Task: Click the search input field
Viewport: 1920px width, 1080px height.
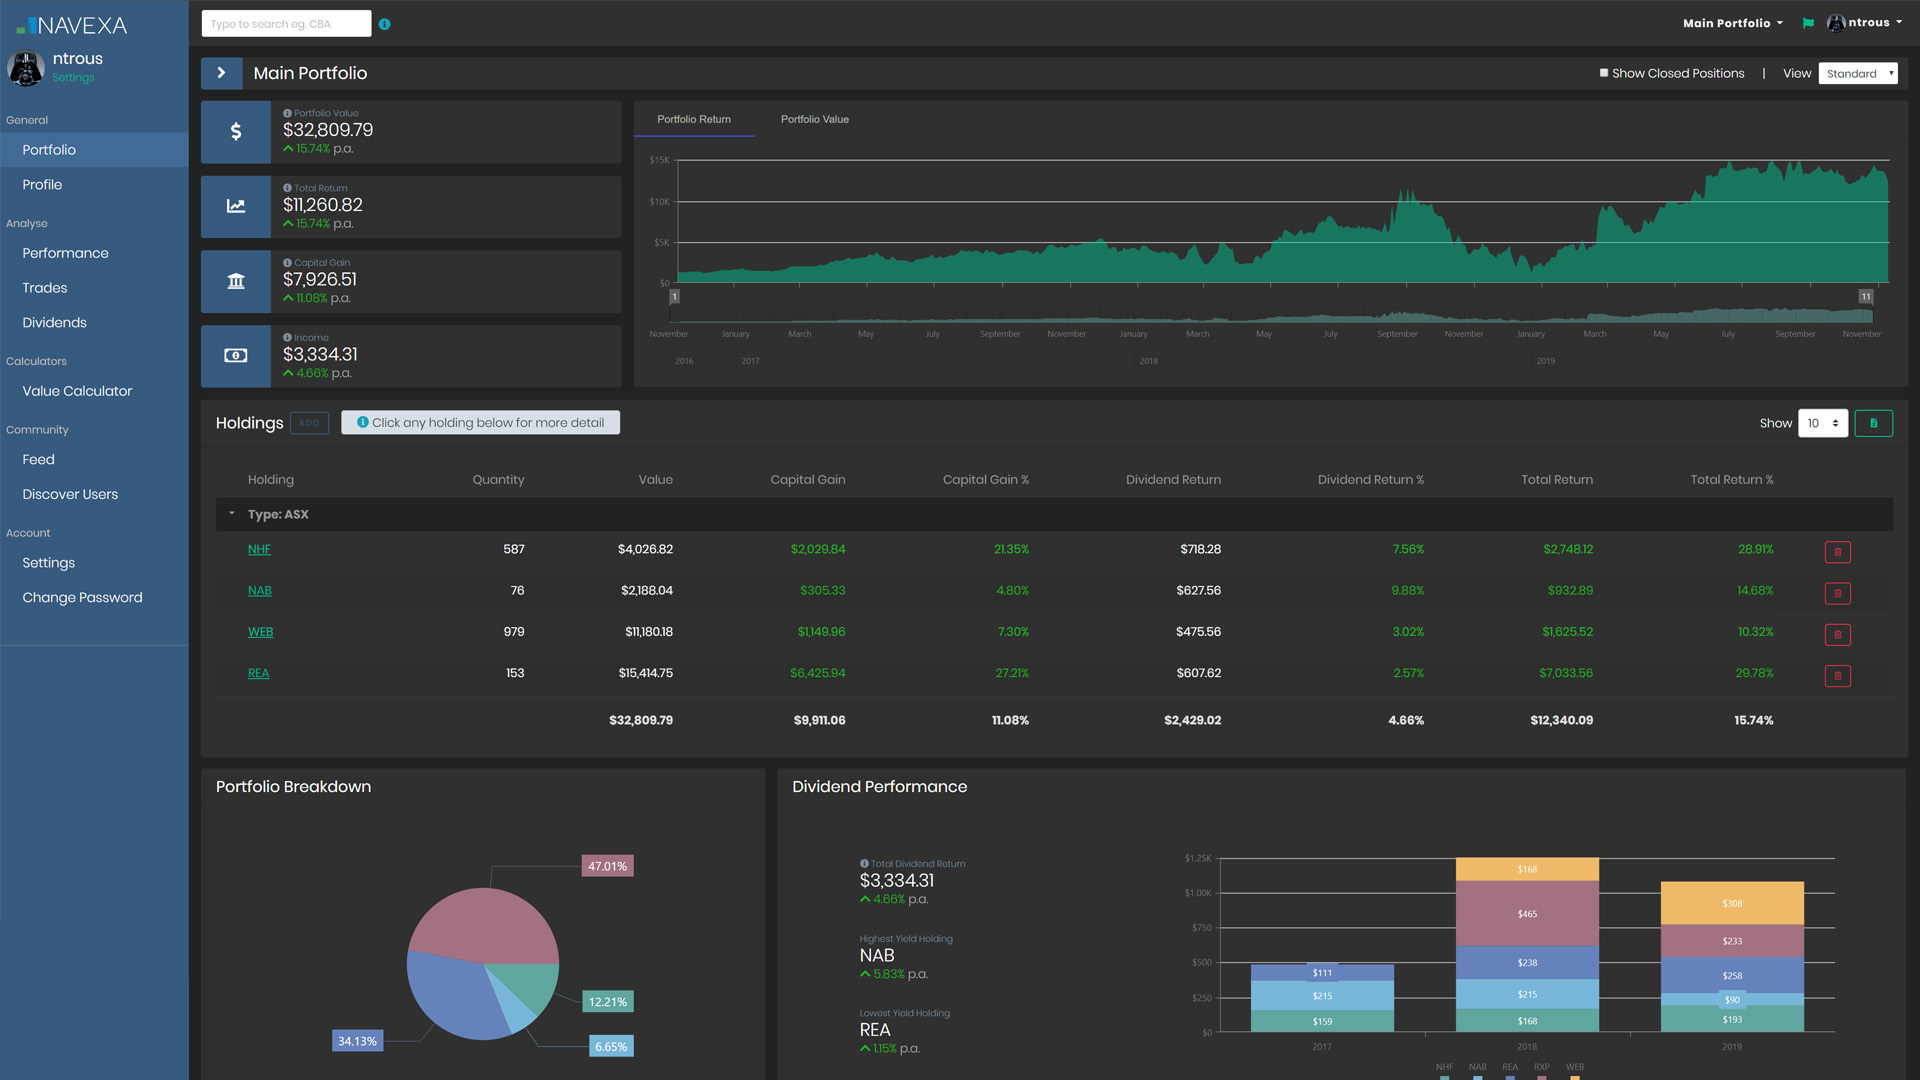Action: (286, 24)
